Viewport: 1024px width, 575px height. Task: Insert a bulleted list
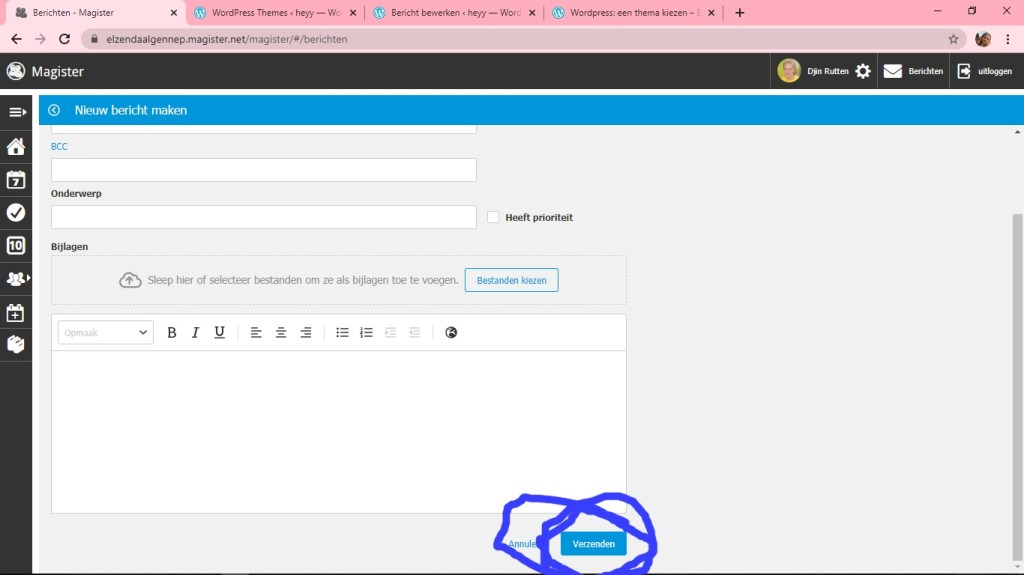[342, 333]
